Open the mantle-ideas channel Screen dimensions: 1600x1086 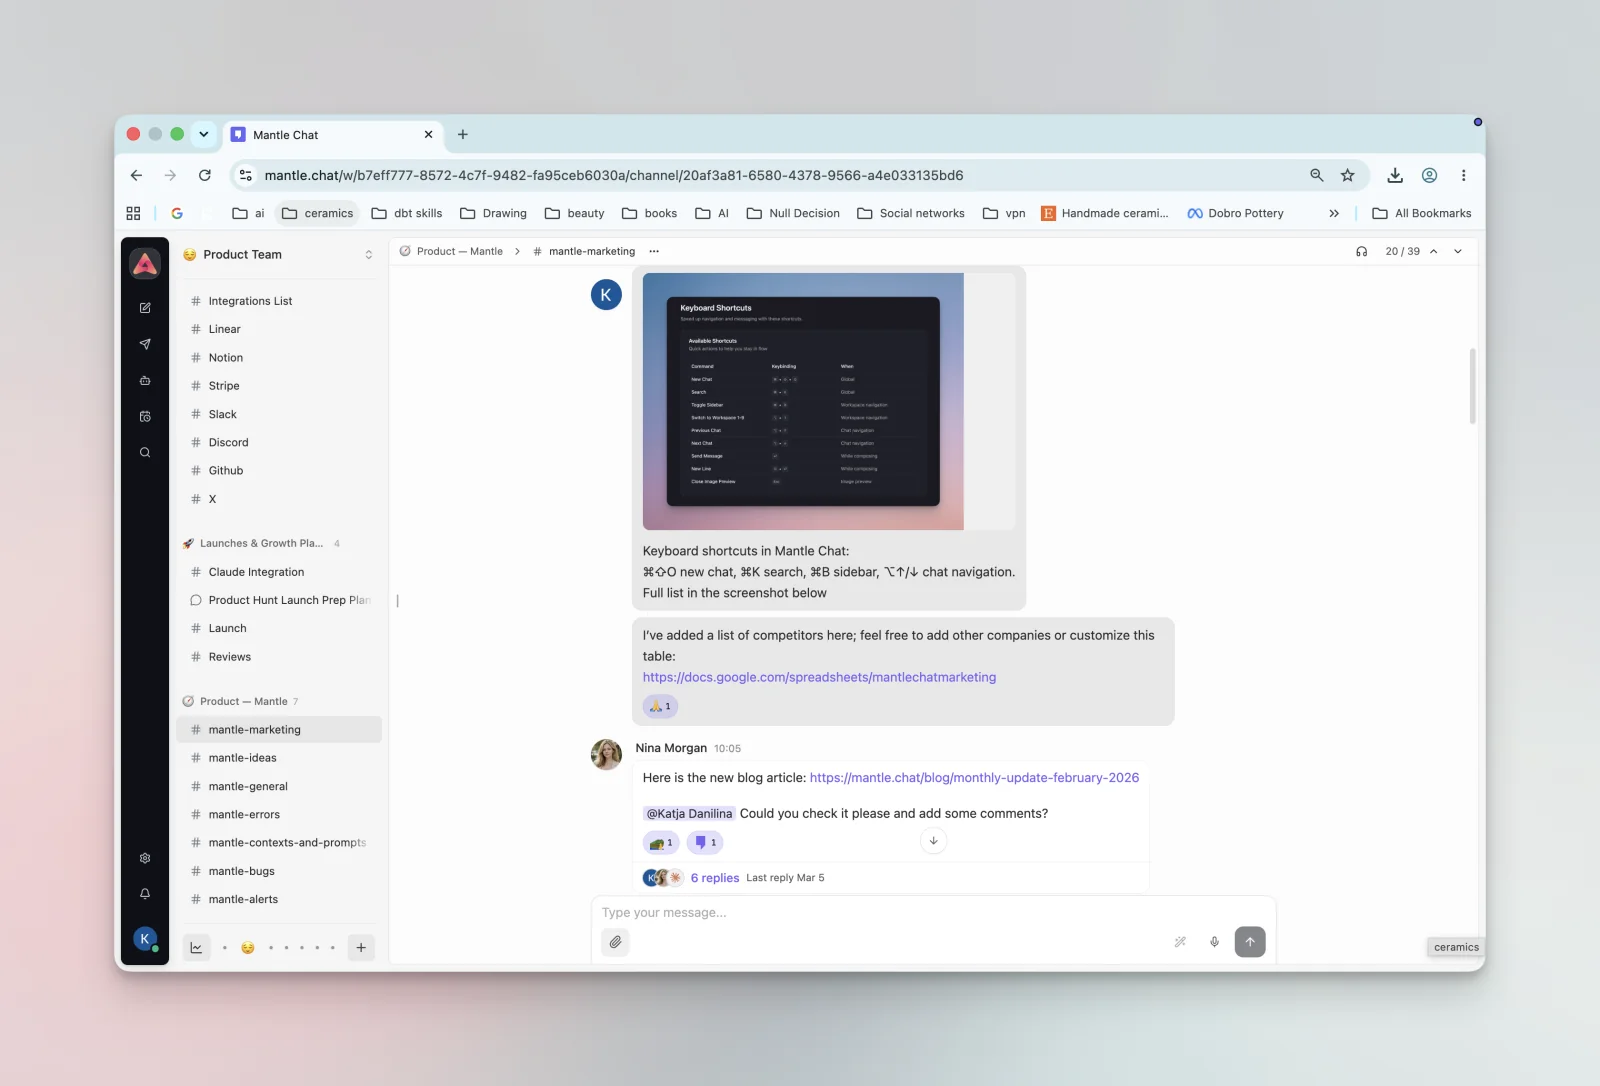(280, 758)
